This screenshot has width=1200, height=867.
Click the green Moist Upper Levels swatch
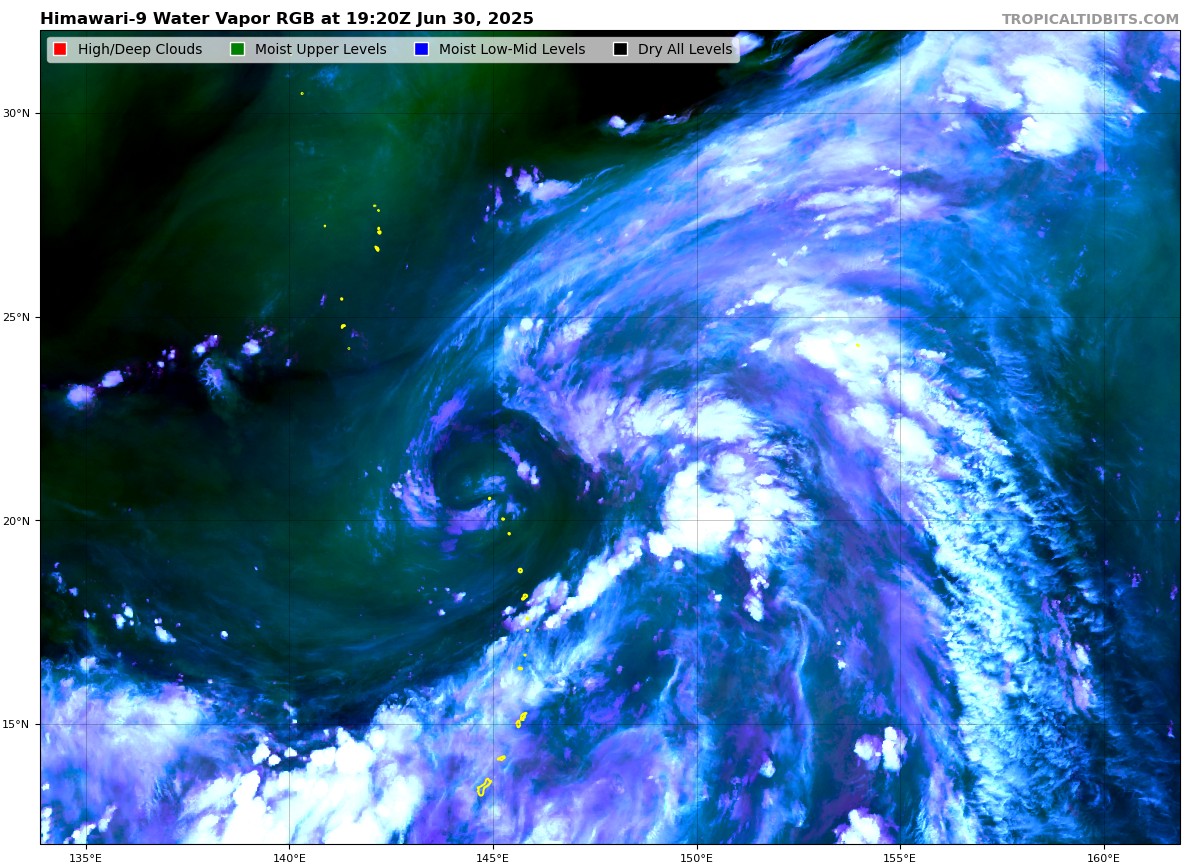[237, 50]
